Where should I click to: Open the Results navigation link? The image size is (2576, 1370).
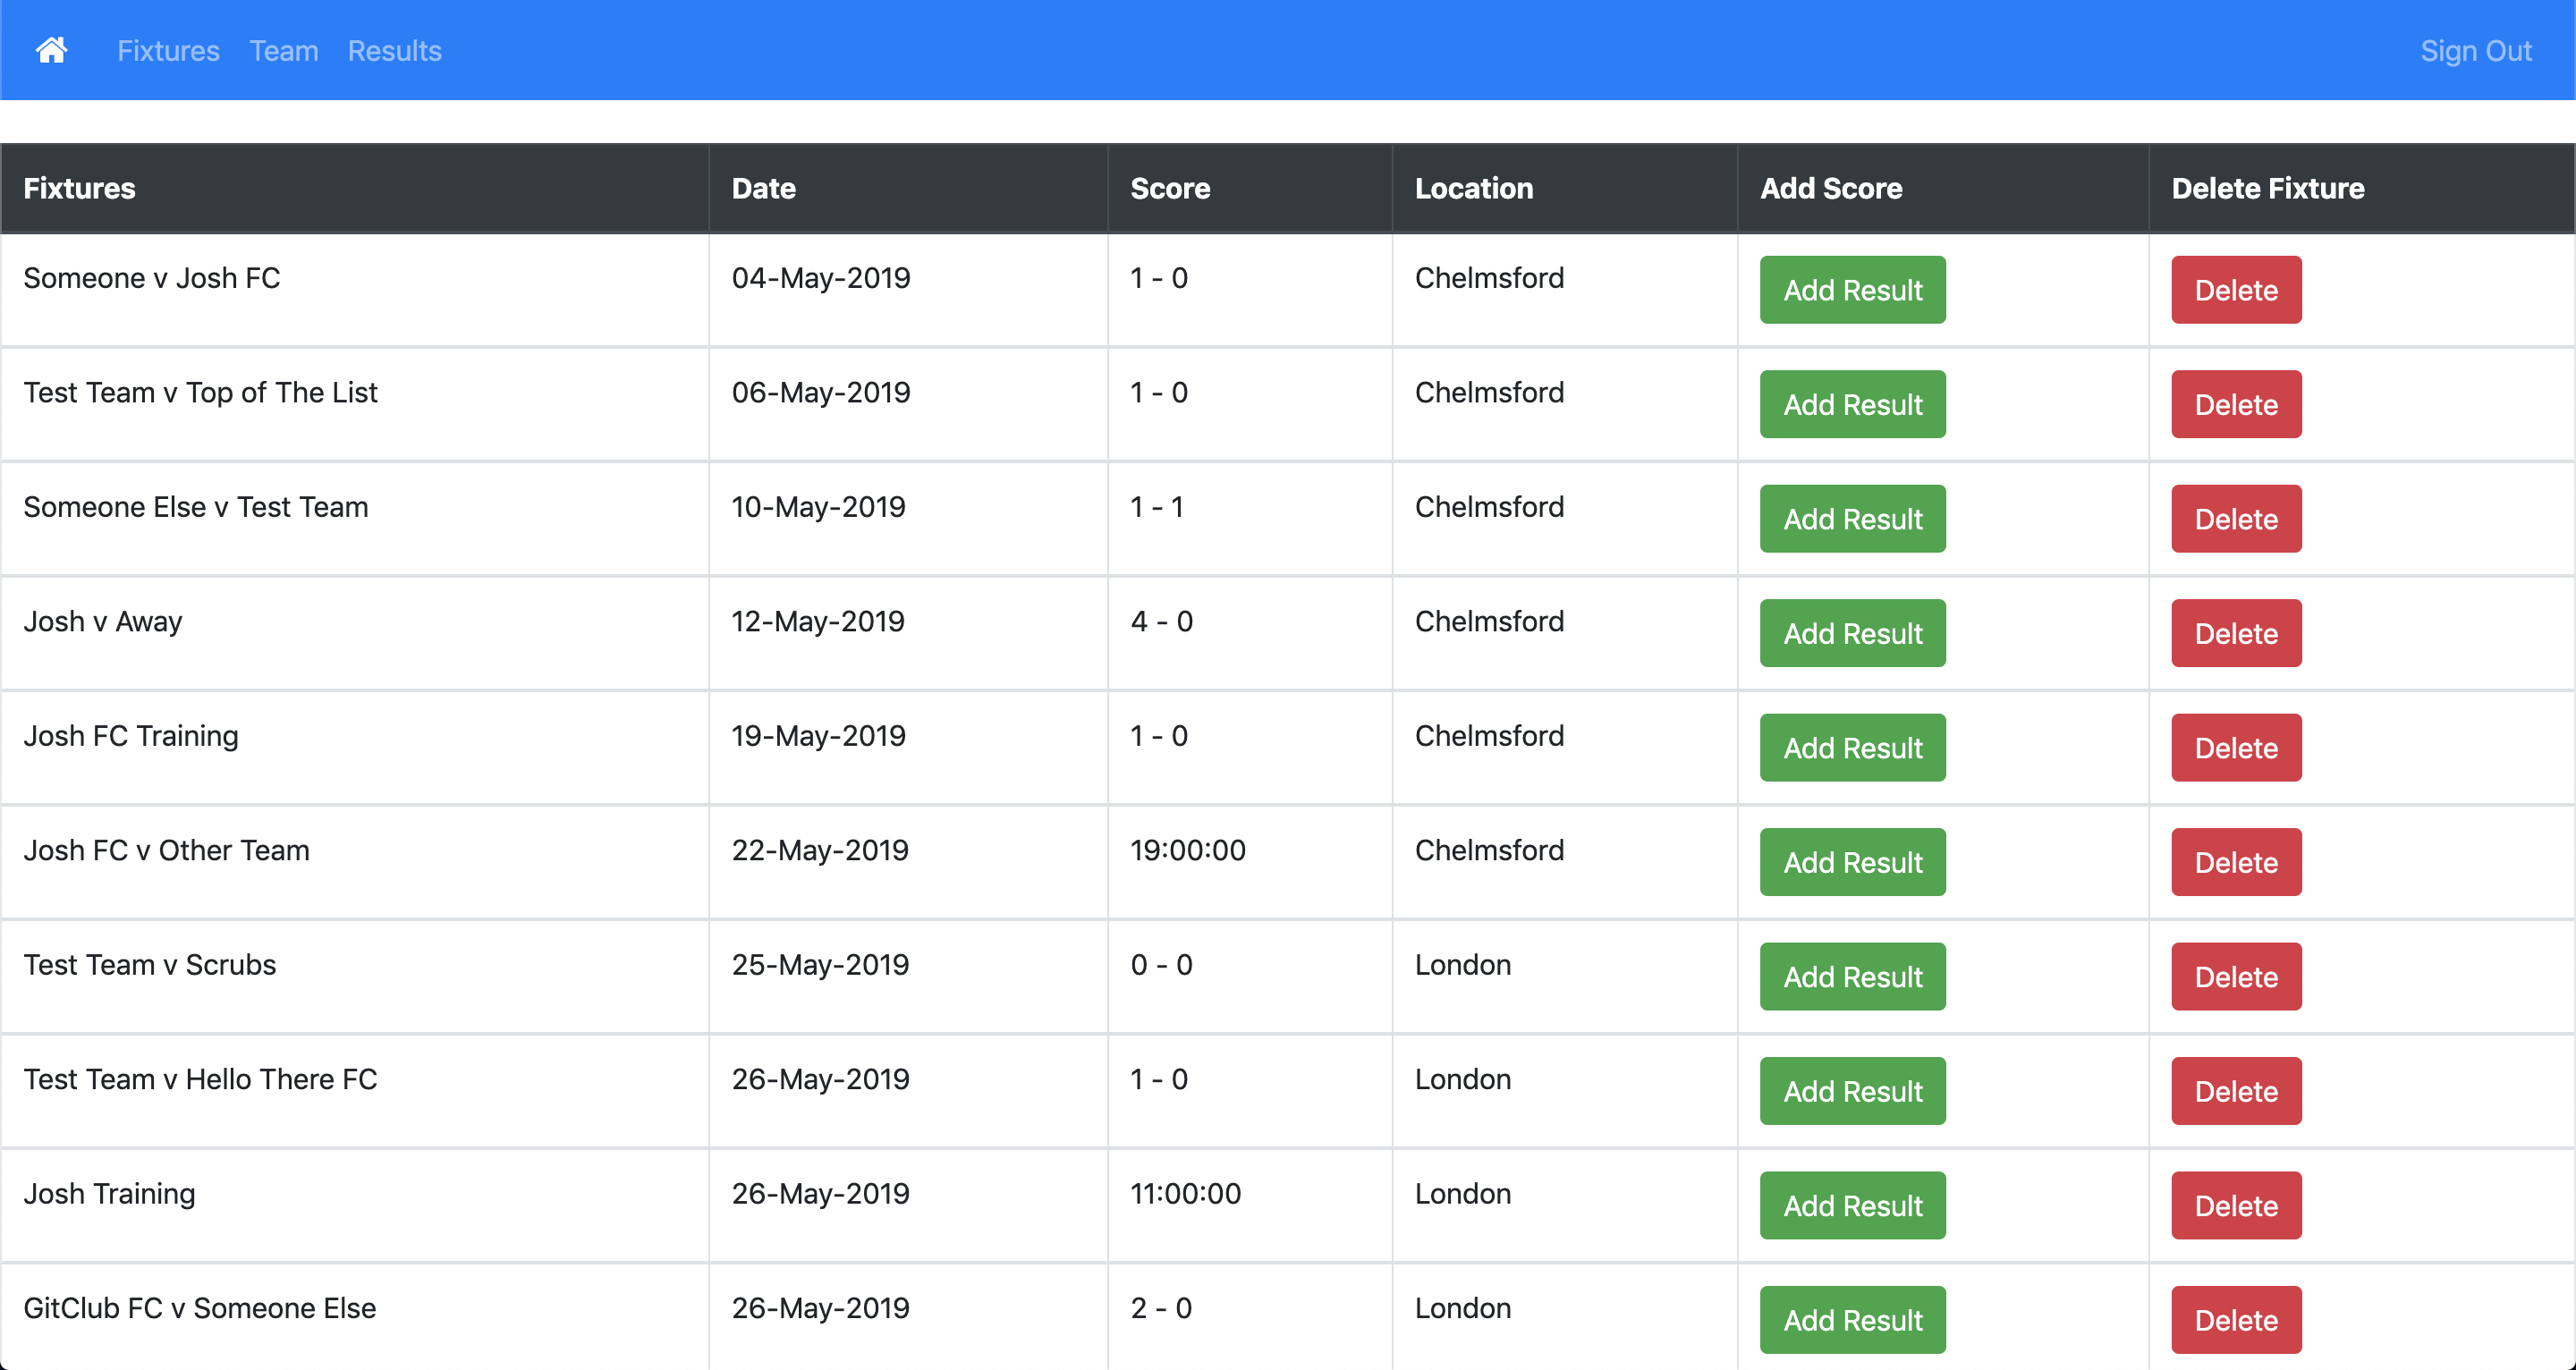point(394,51)
